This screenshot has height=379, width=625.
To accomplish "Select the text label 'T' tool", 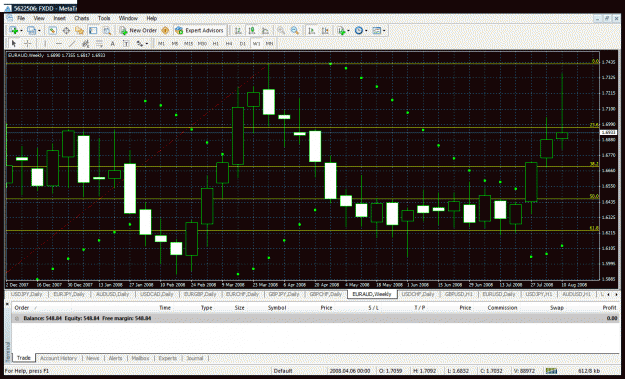I will (126, 43).
